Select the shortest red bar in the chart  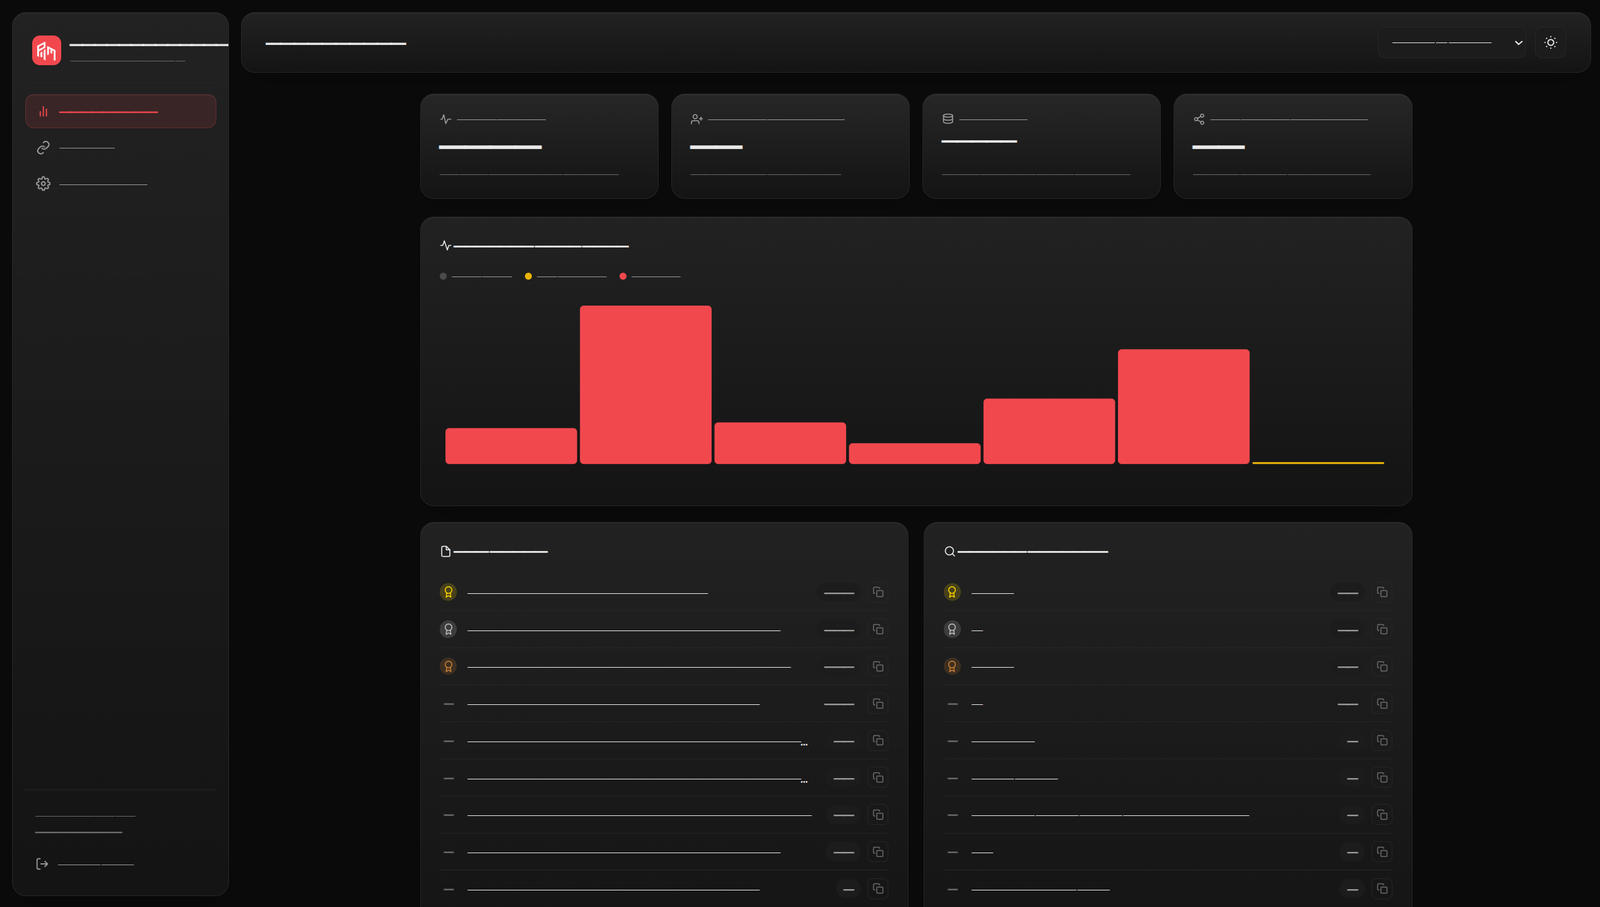coord(915,453)
